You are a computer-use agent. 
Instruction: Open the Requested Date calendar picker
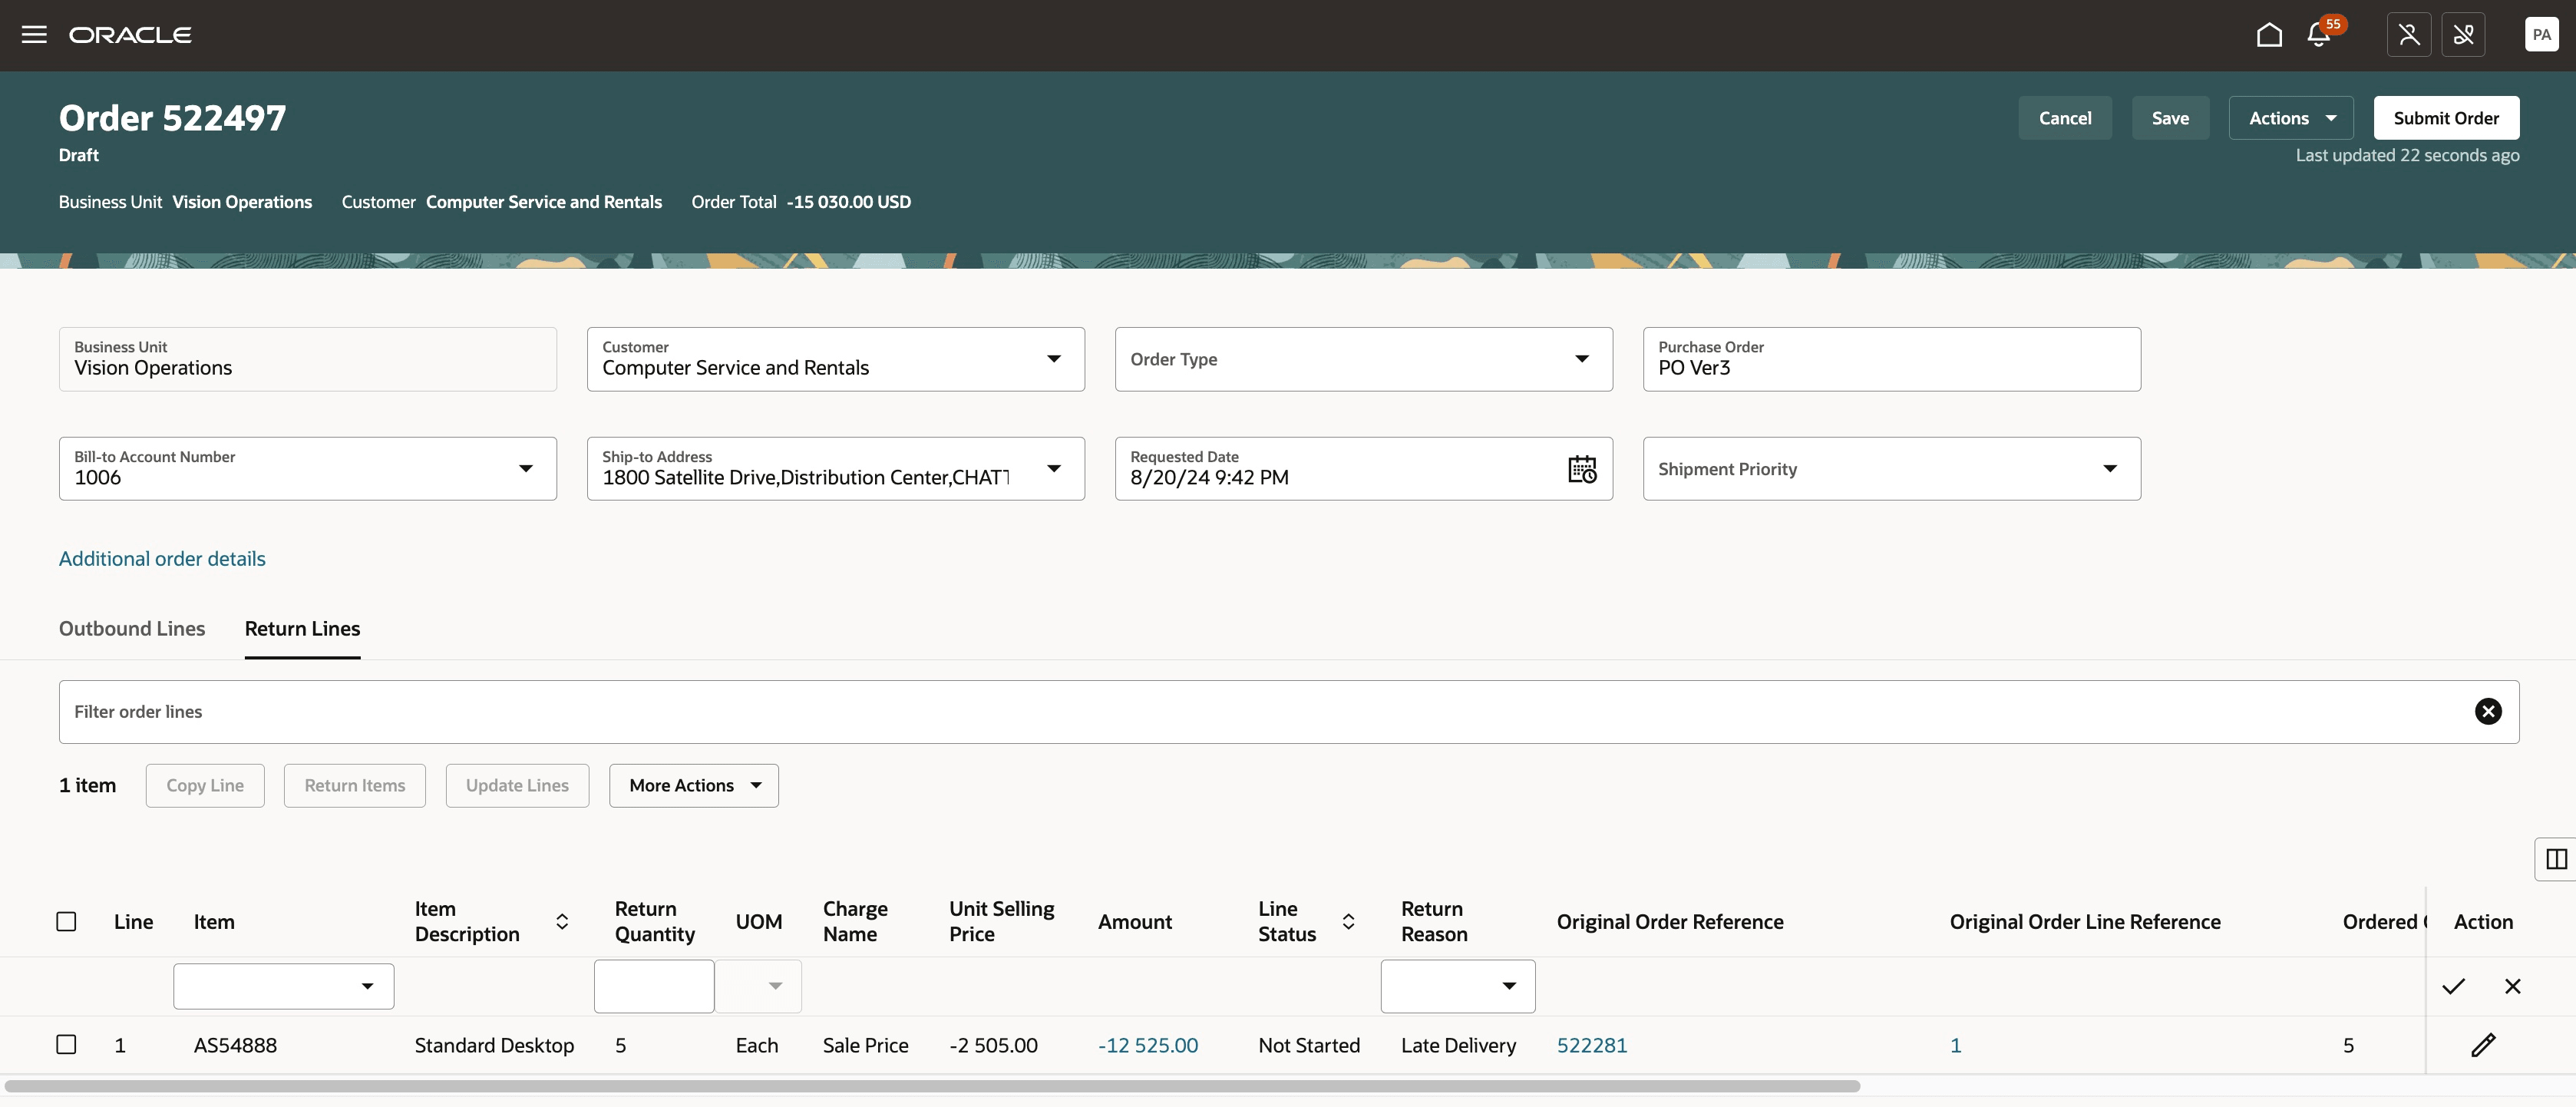[1582, 469]
